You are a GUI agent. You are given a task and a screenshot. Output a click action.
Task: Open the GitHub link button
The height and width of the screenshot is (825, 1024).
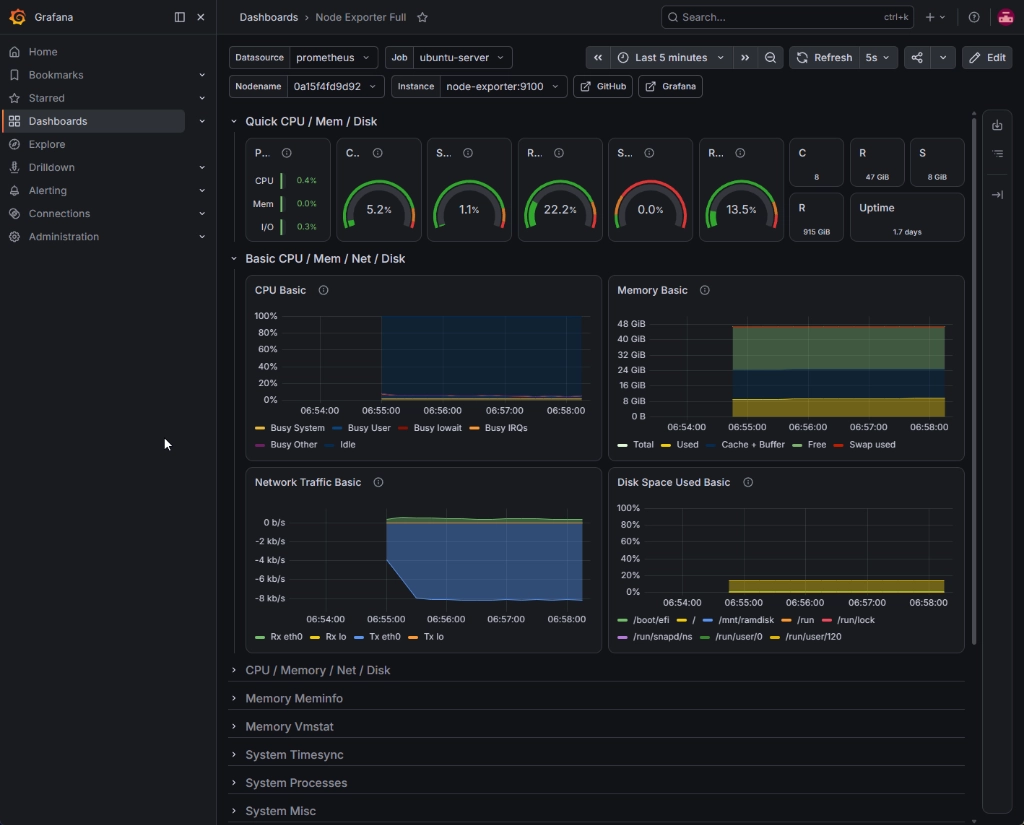click(x=603, y=86)
